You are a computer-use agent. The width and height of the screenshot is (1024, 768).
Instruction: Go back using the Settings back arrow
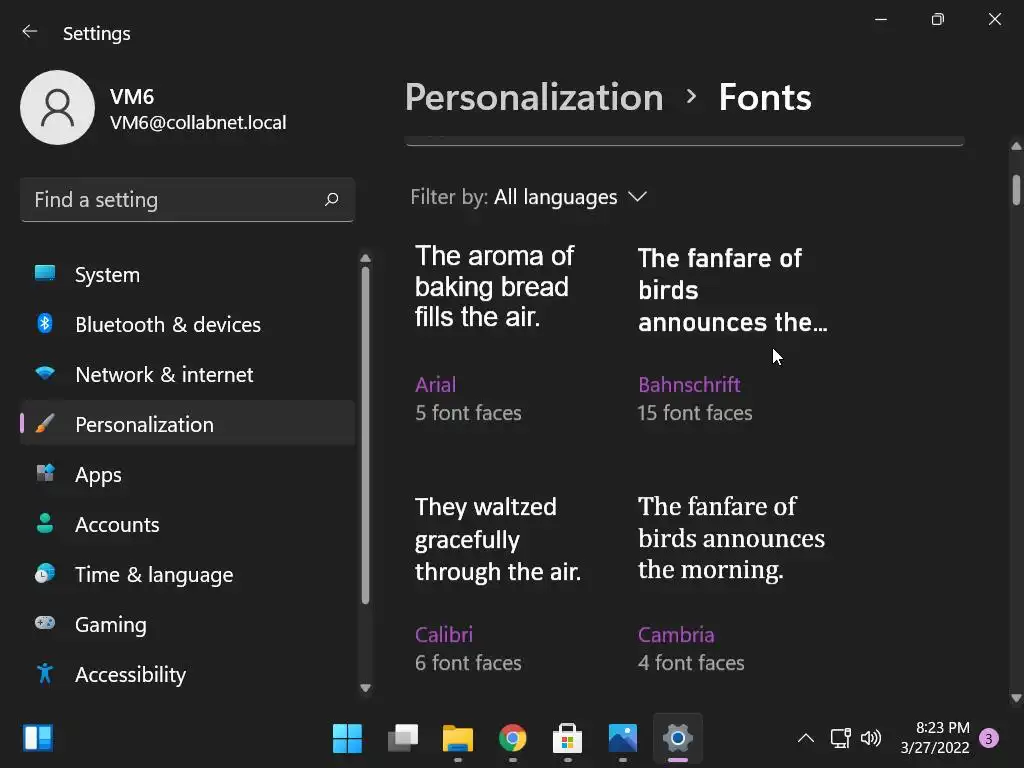(29, 31)
